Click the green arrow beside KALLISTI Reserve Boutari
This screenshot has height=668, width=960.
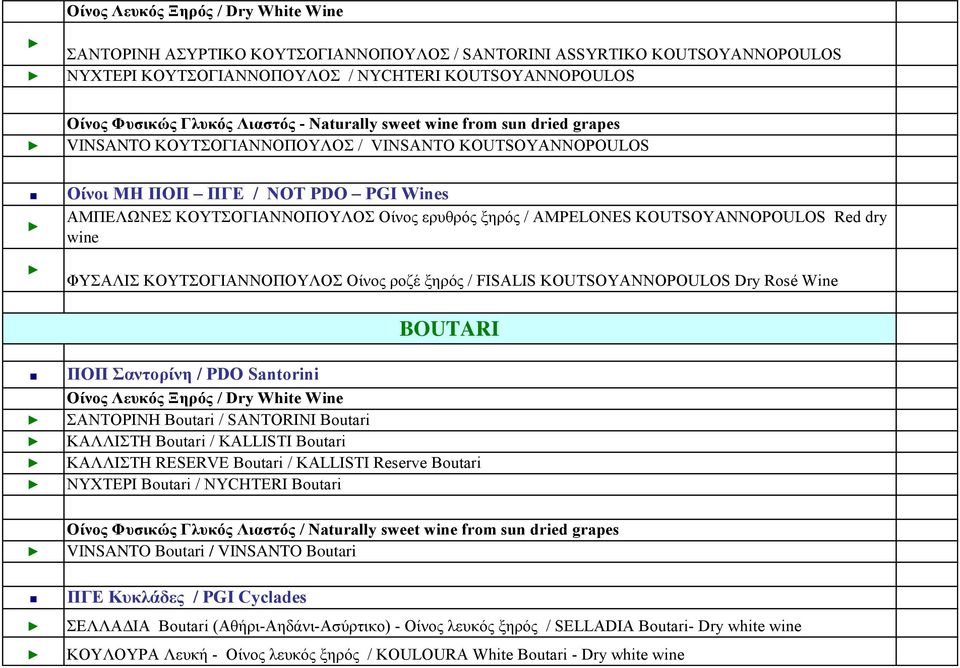(x=33, y=463)
